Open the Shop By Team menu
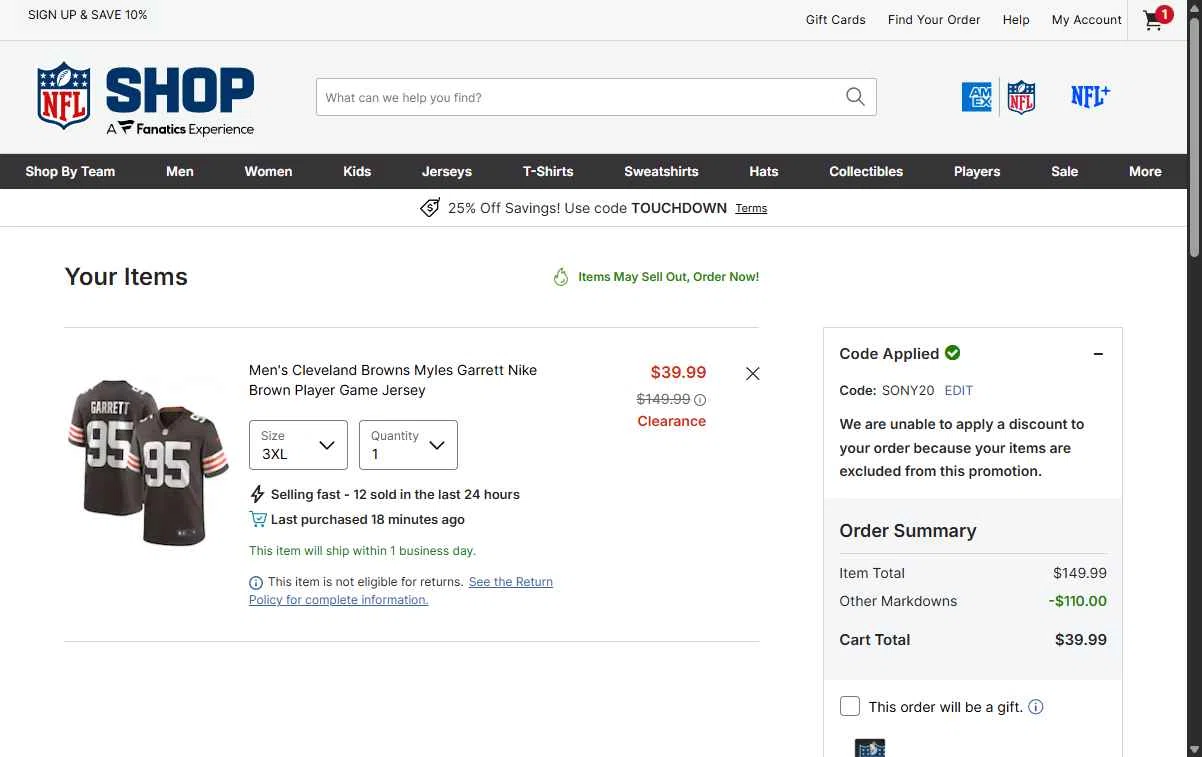 pyautogui.click(x=70, y=171)
